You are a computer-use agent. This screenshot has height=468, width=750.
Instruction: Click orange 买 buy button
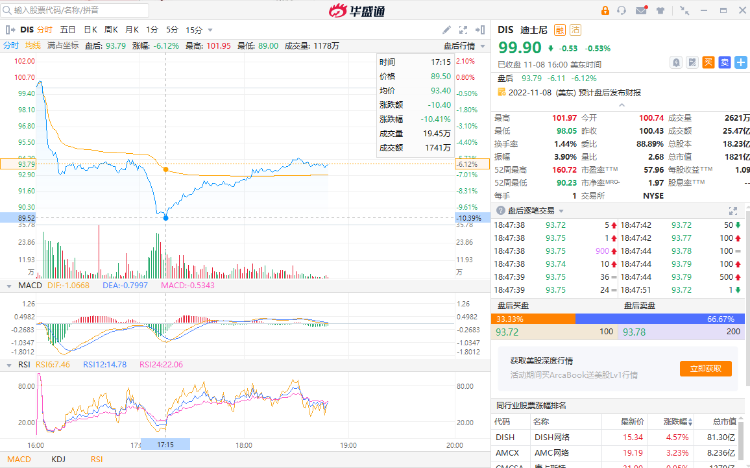pos(708,62)
